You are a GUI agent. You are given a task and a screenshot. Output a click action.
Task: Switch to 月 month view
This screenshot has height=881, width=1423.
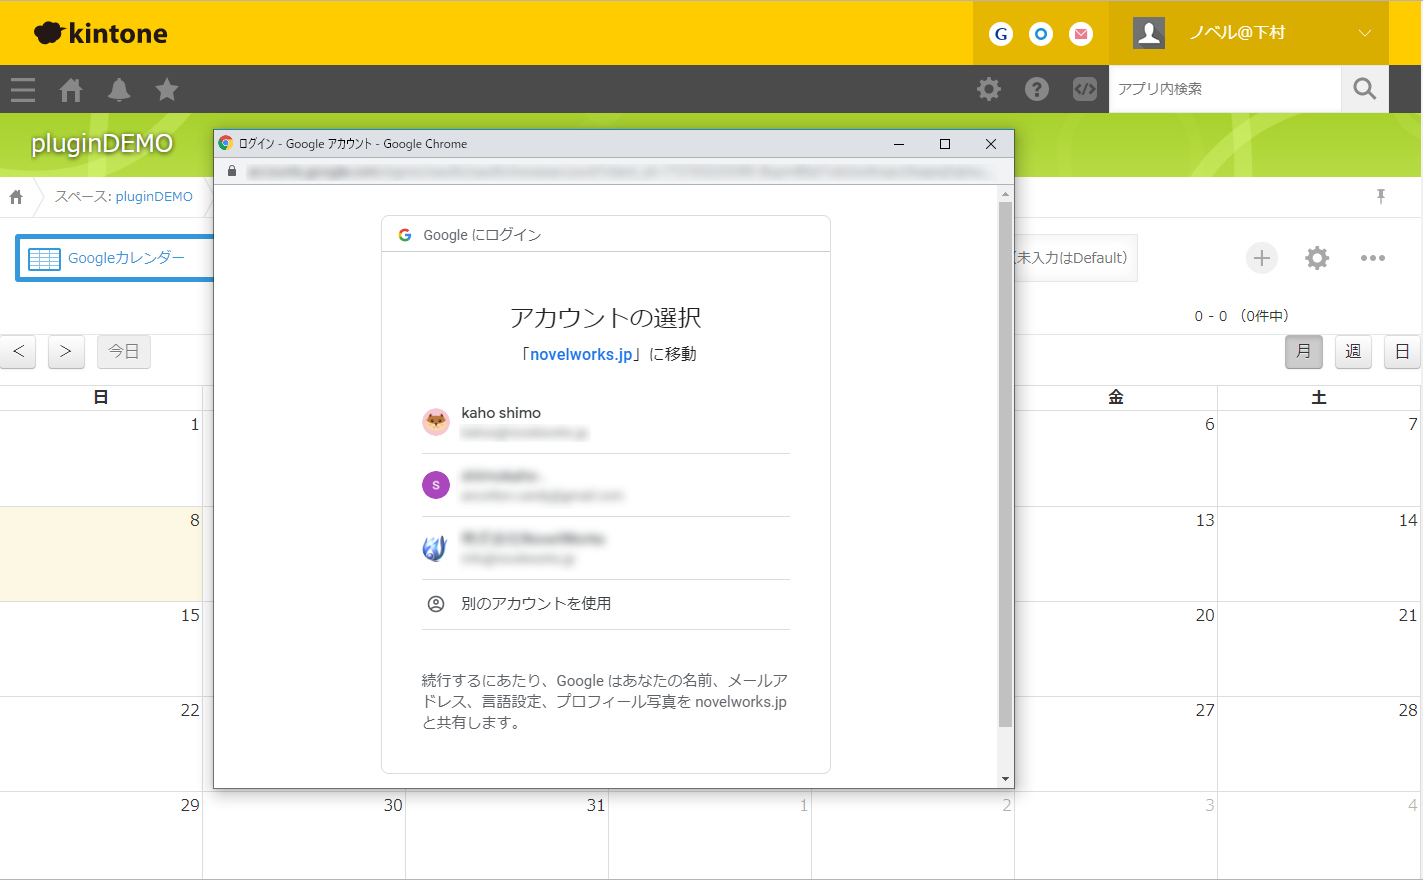click(x=1304, y=351)
